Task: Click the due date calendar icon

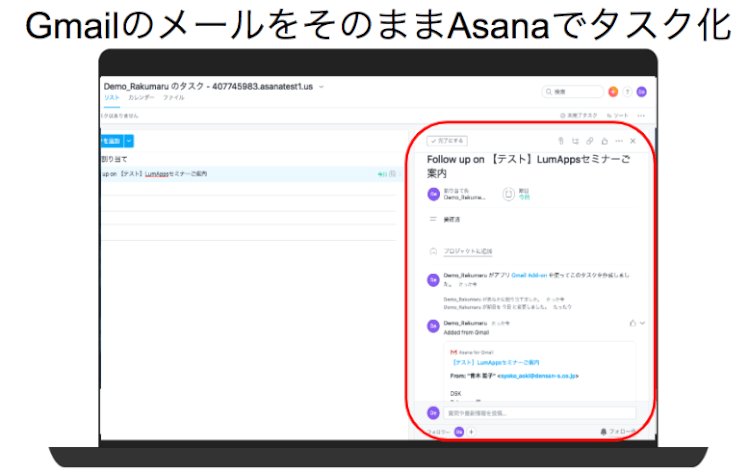Action: click(x=508, y=194)
